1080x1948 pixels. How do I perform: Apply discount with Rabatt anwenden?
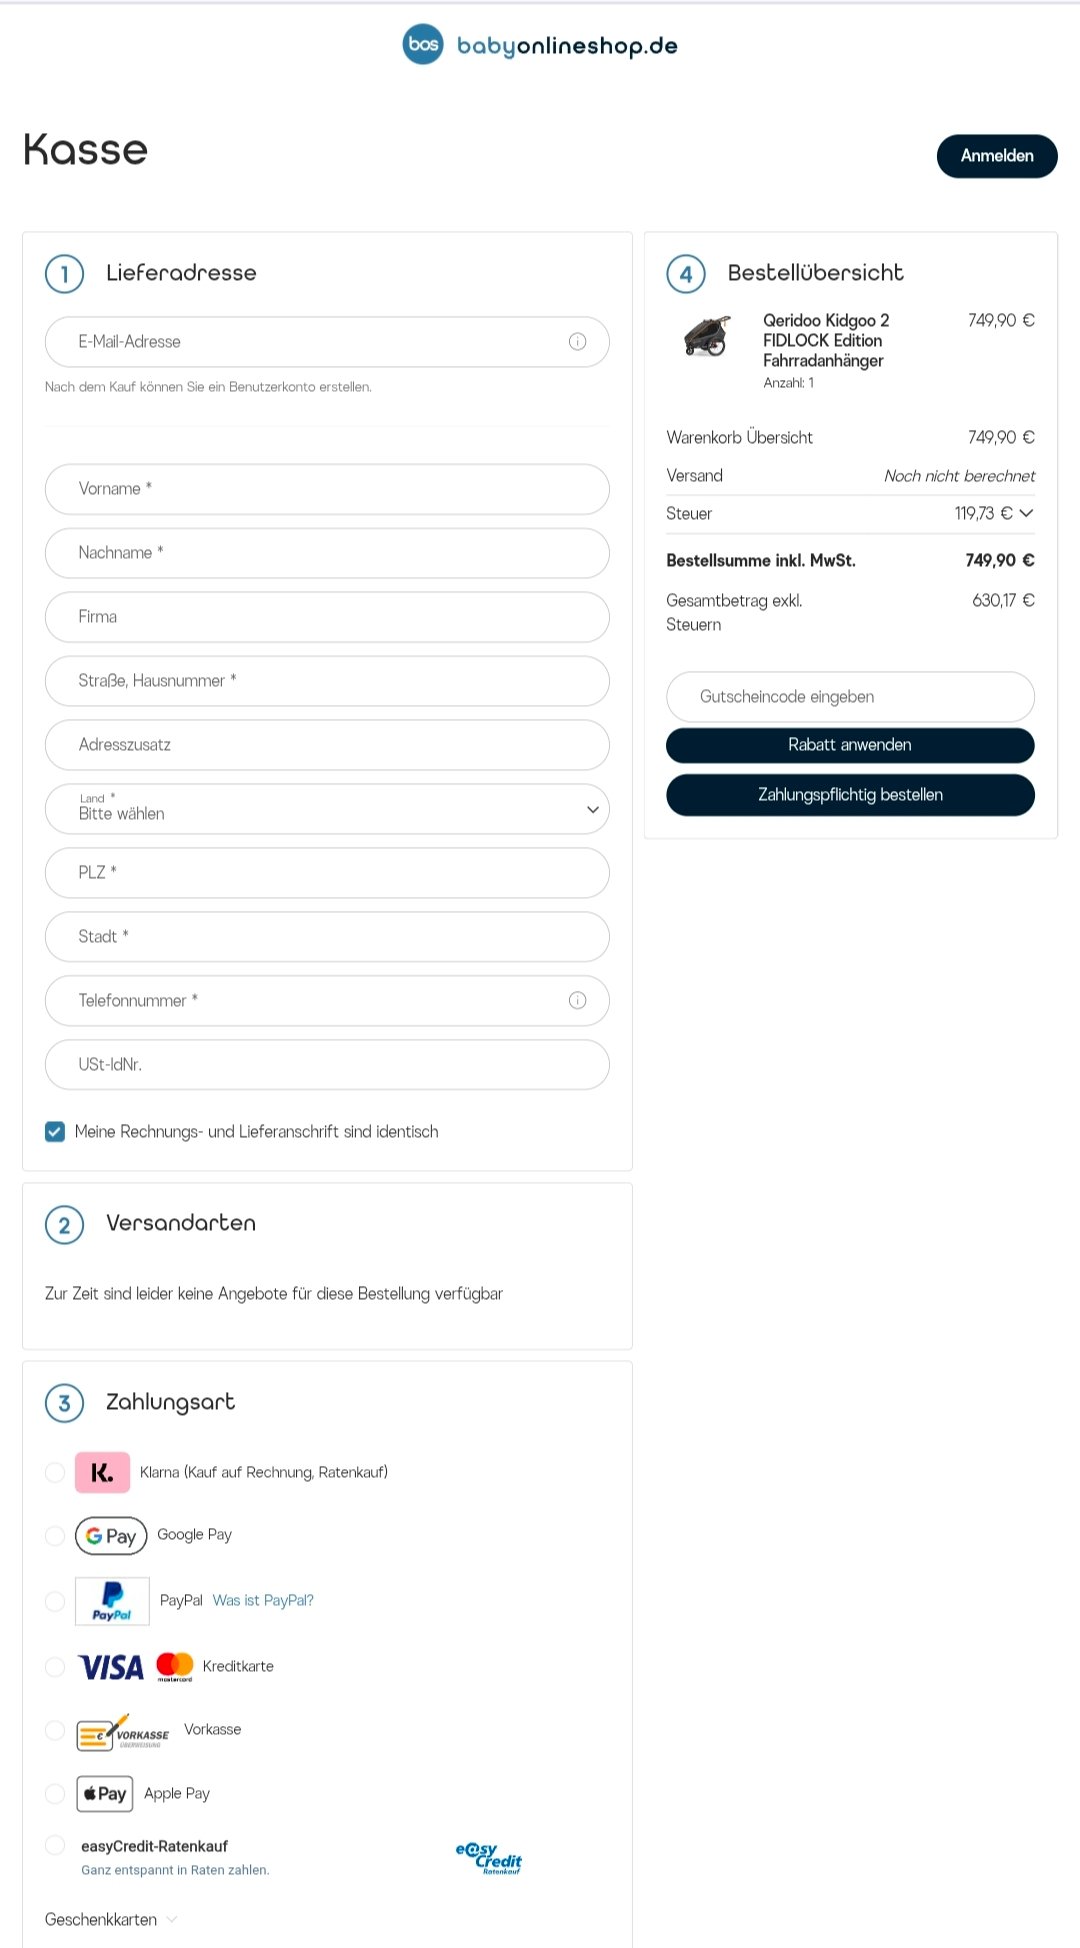850,745
